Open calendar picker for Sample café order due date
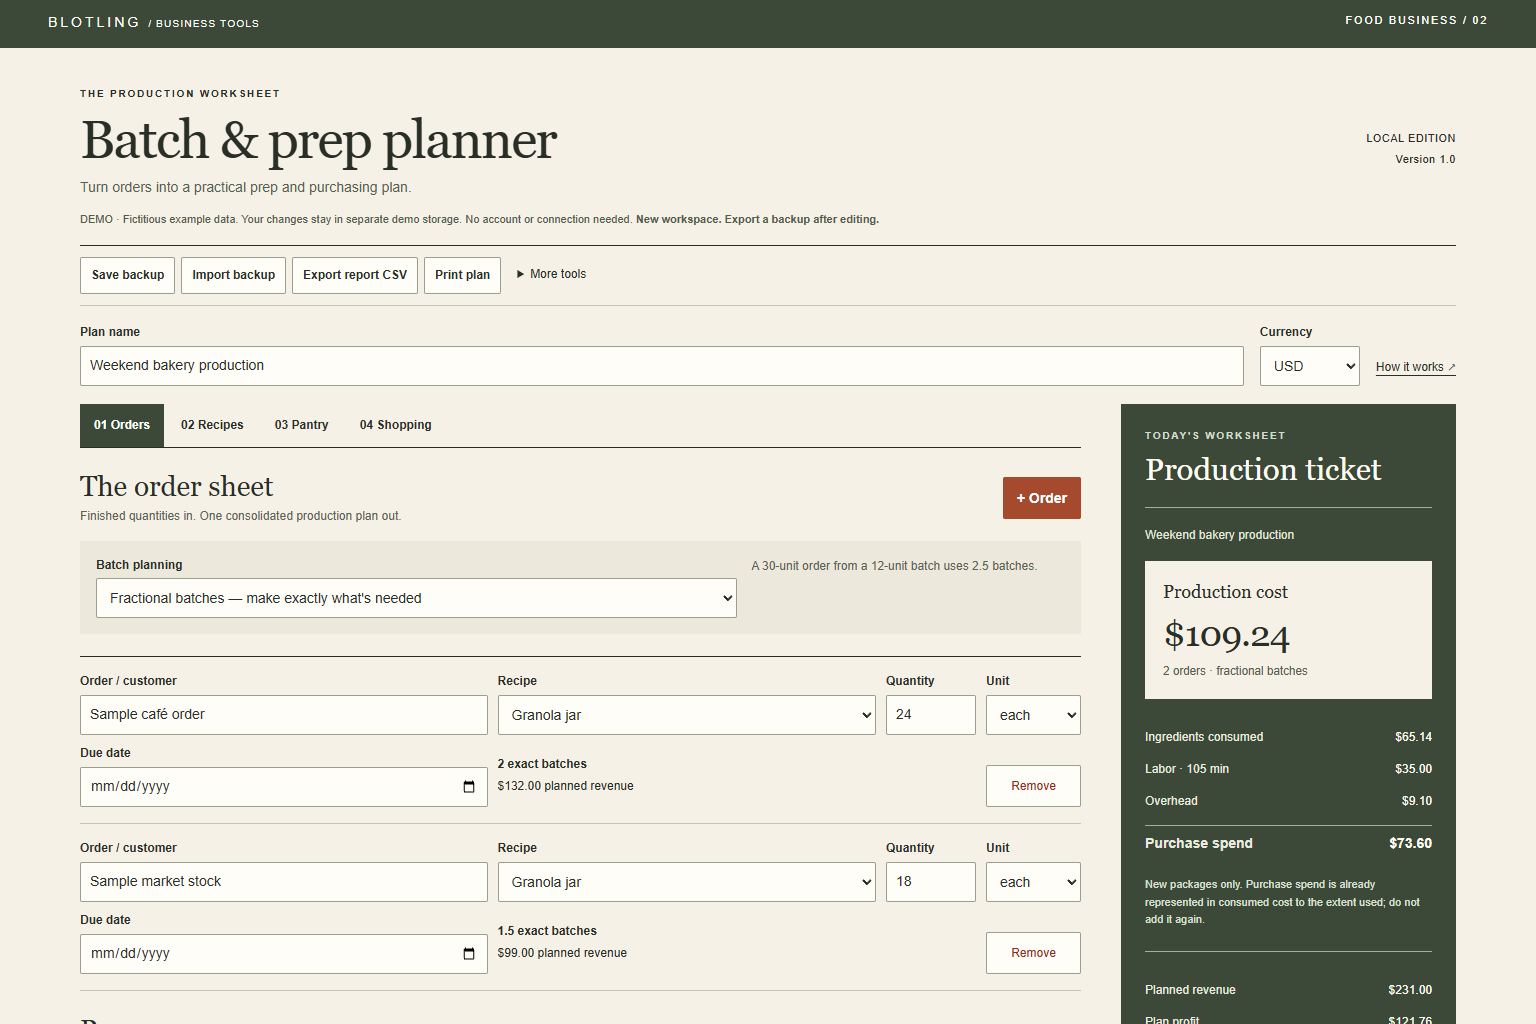 click(469, 787)
